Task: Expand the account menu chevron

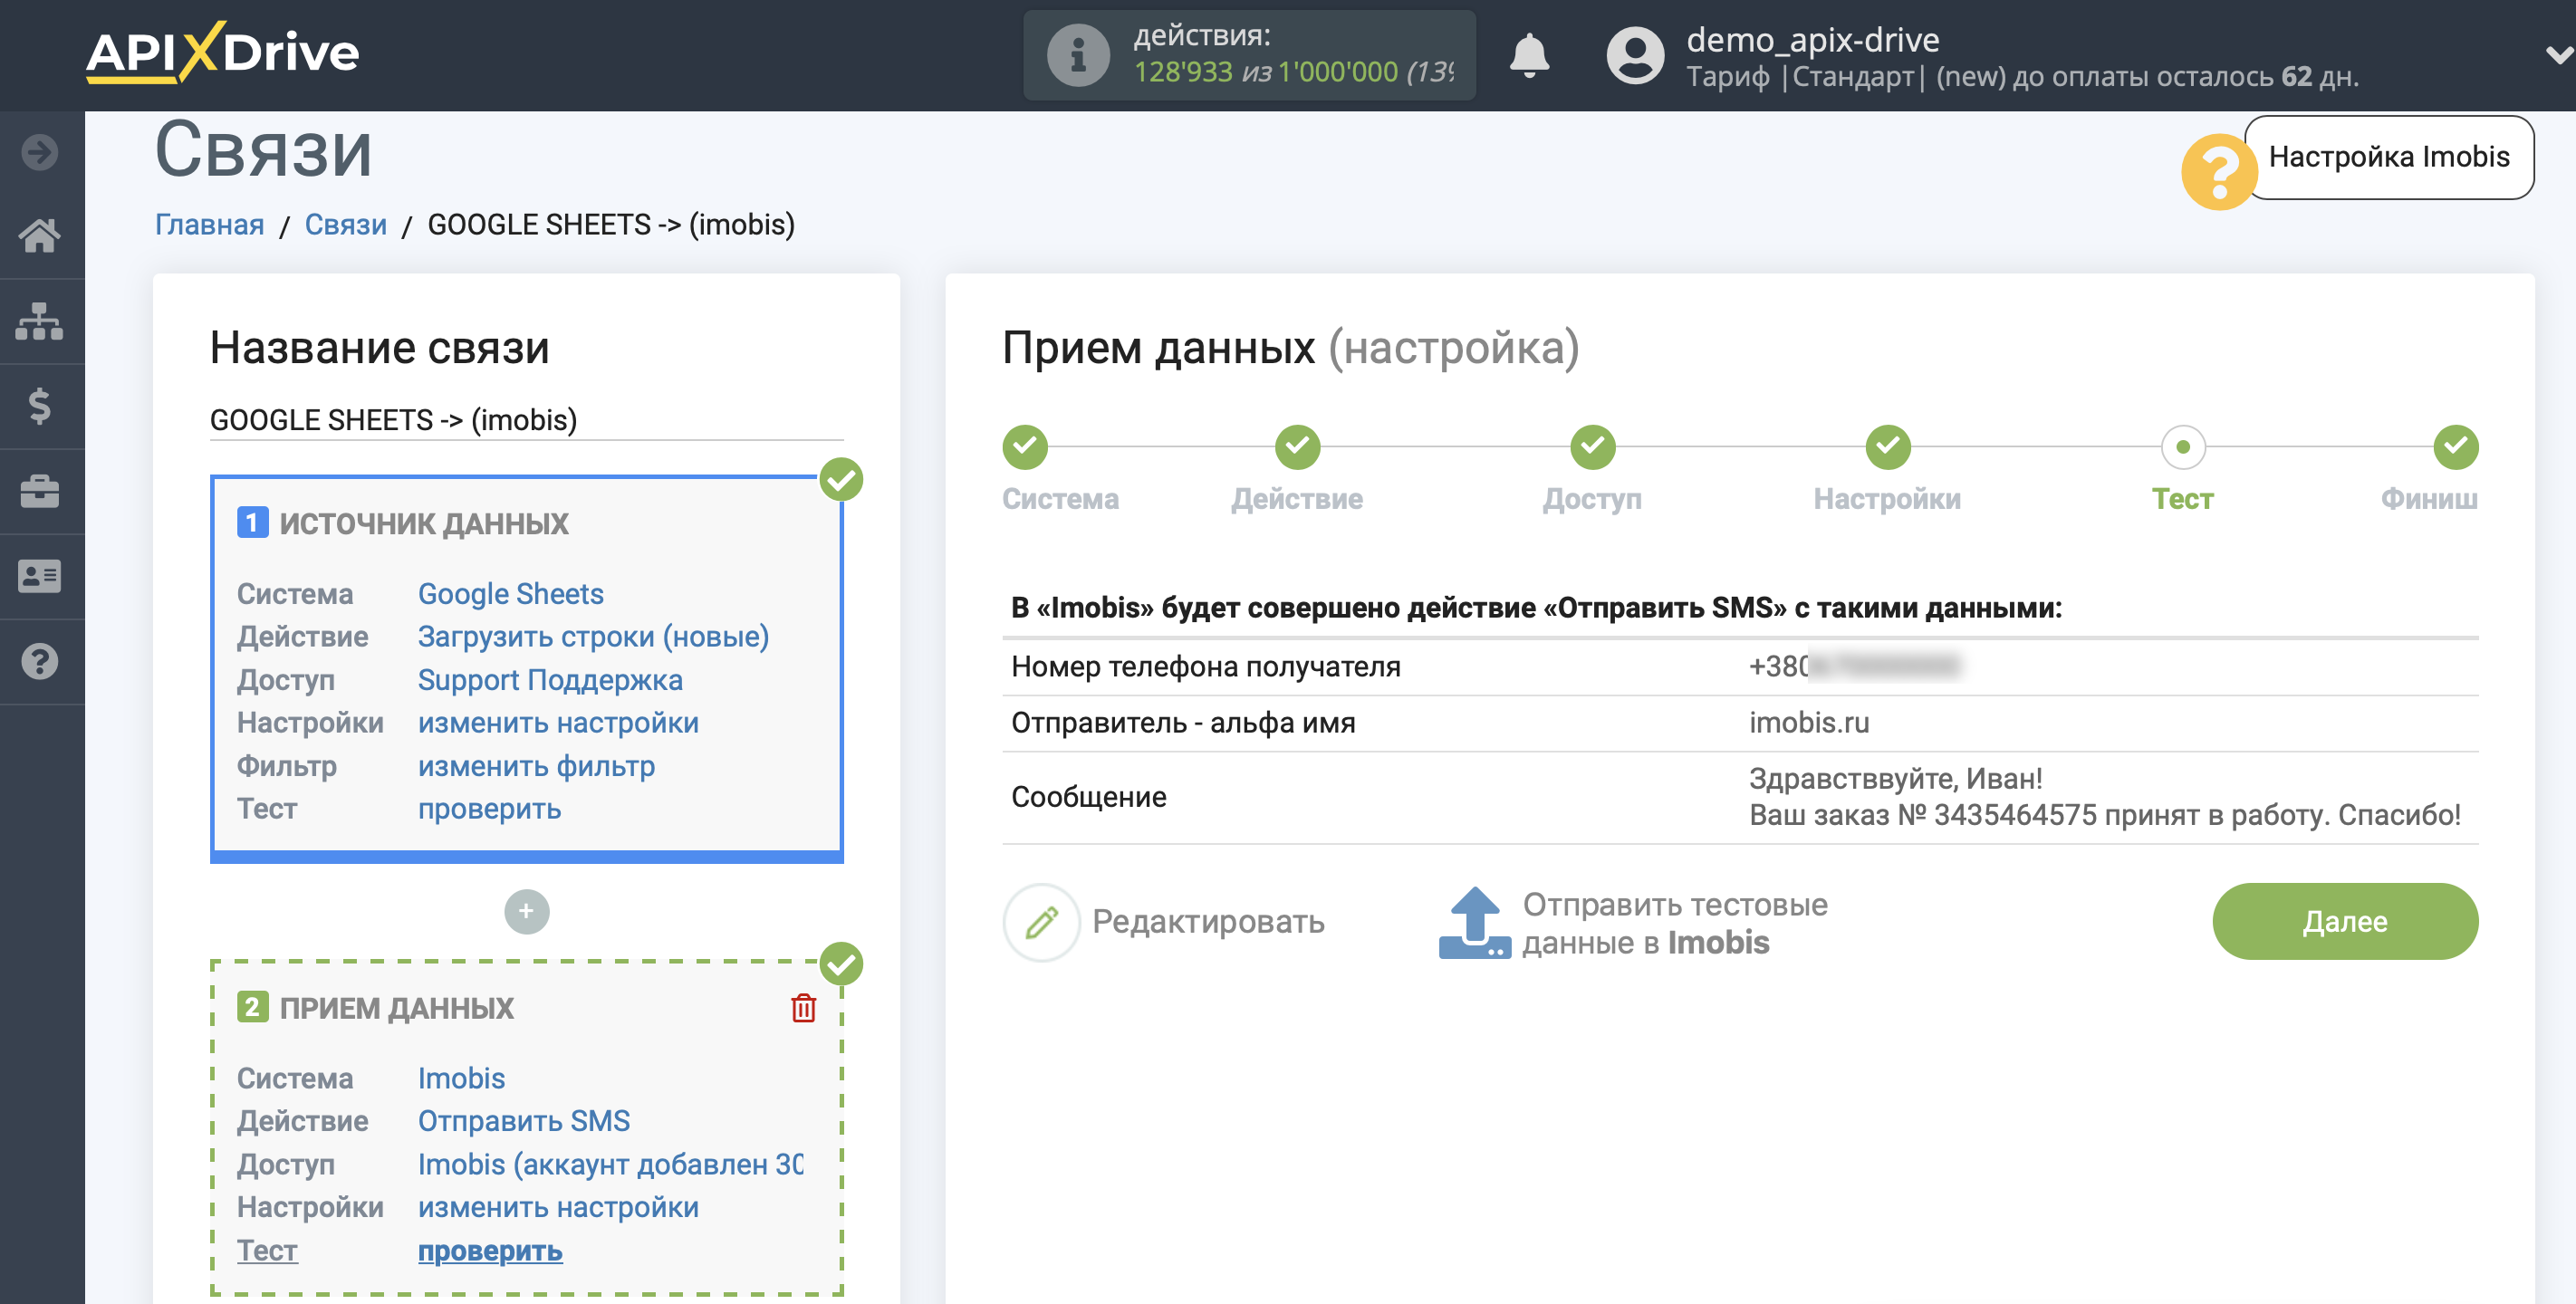Action: 2558,55
